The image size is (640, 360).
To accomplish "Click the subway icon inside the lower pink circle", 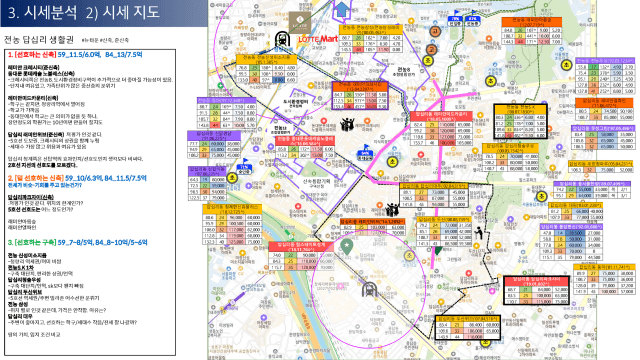I will tap(369, 289).
